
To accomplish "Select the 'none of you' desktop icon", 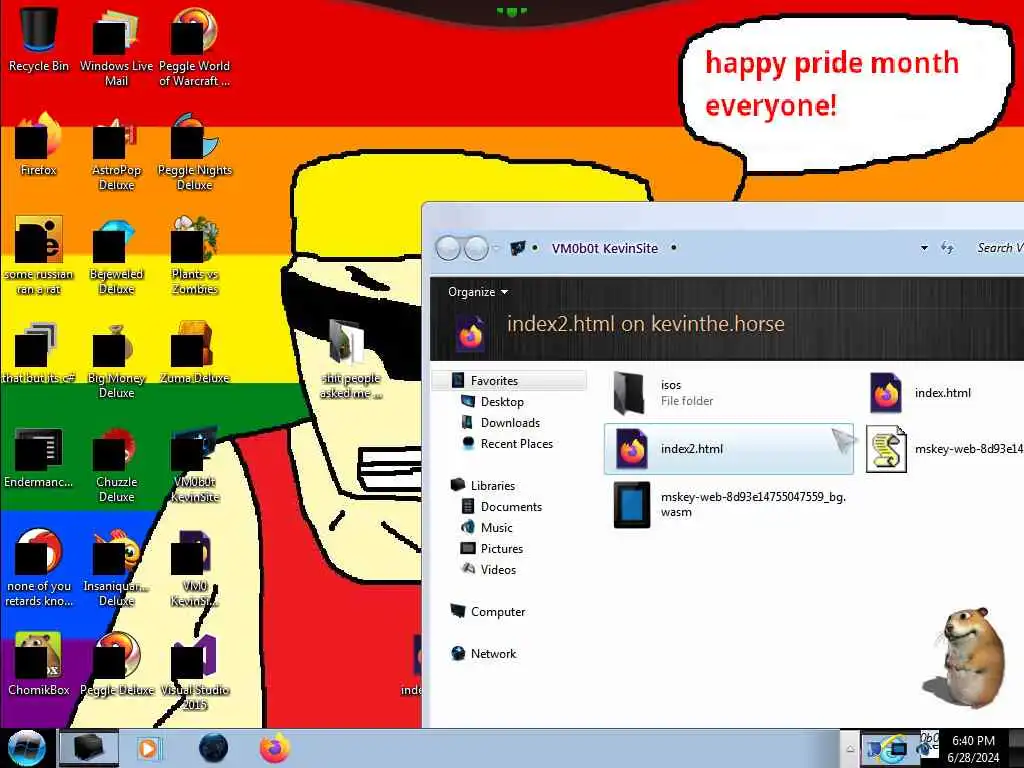I will point(39,567).
